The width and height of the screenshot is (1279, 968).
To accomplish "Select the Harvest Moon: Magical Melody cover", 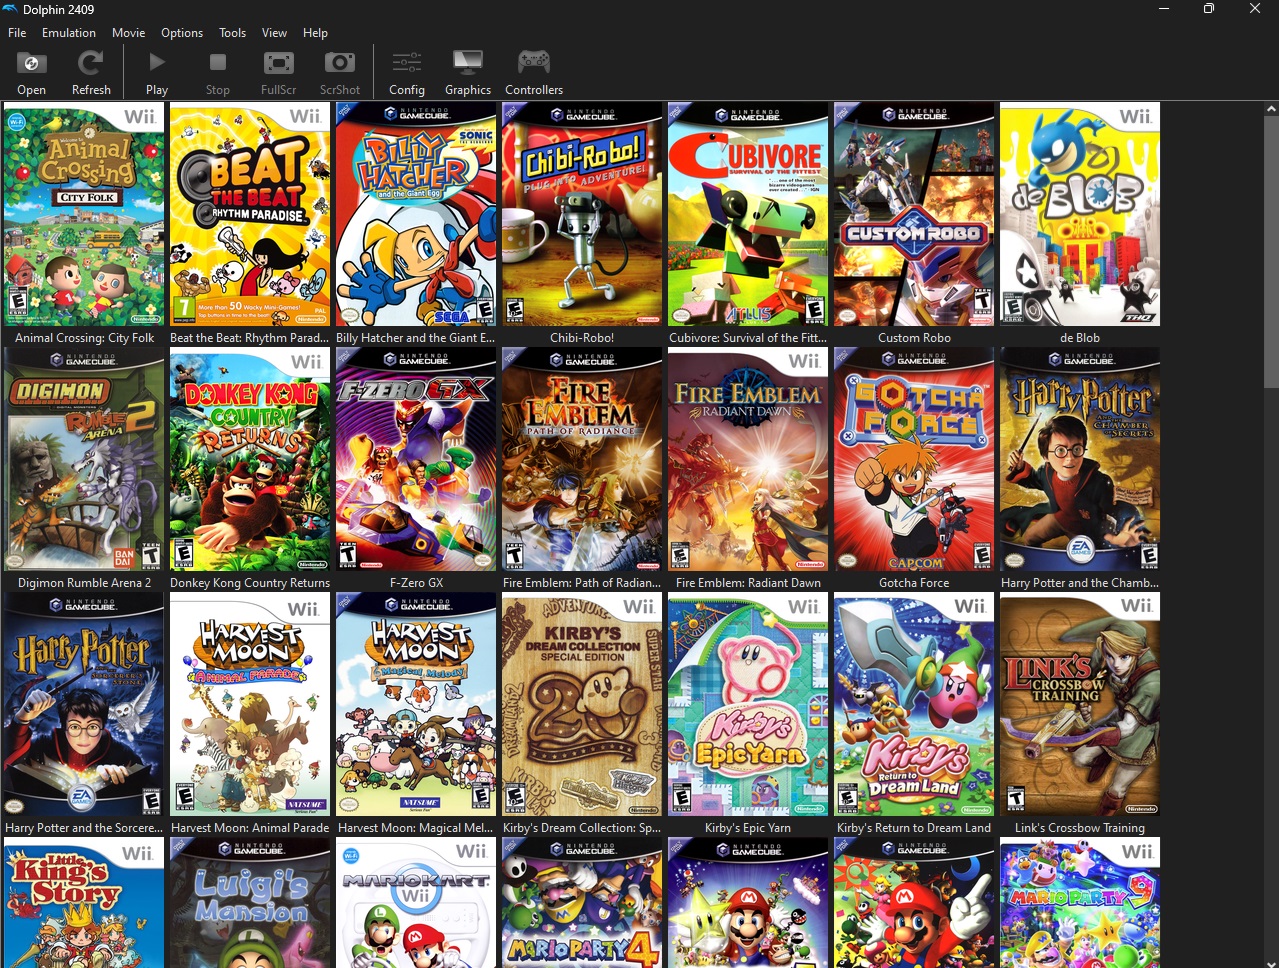I will 416,704.
